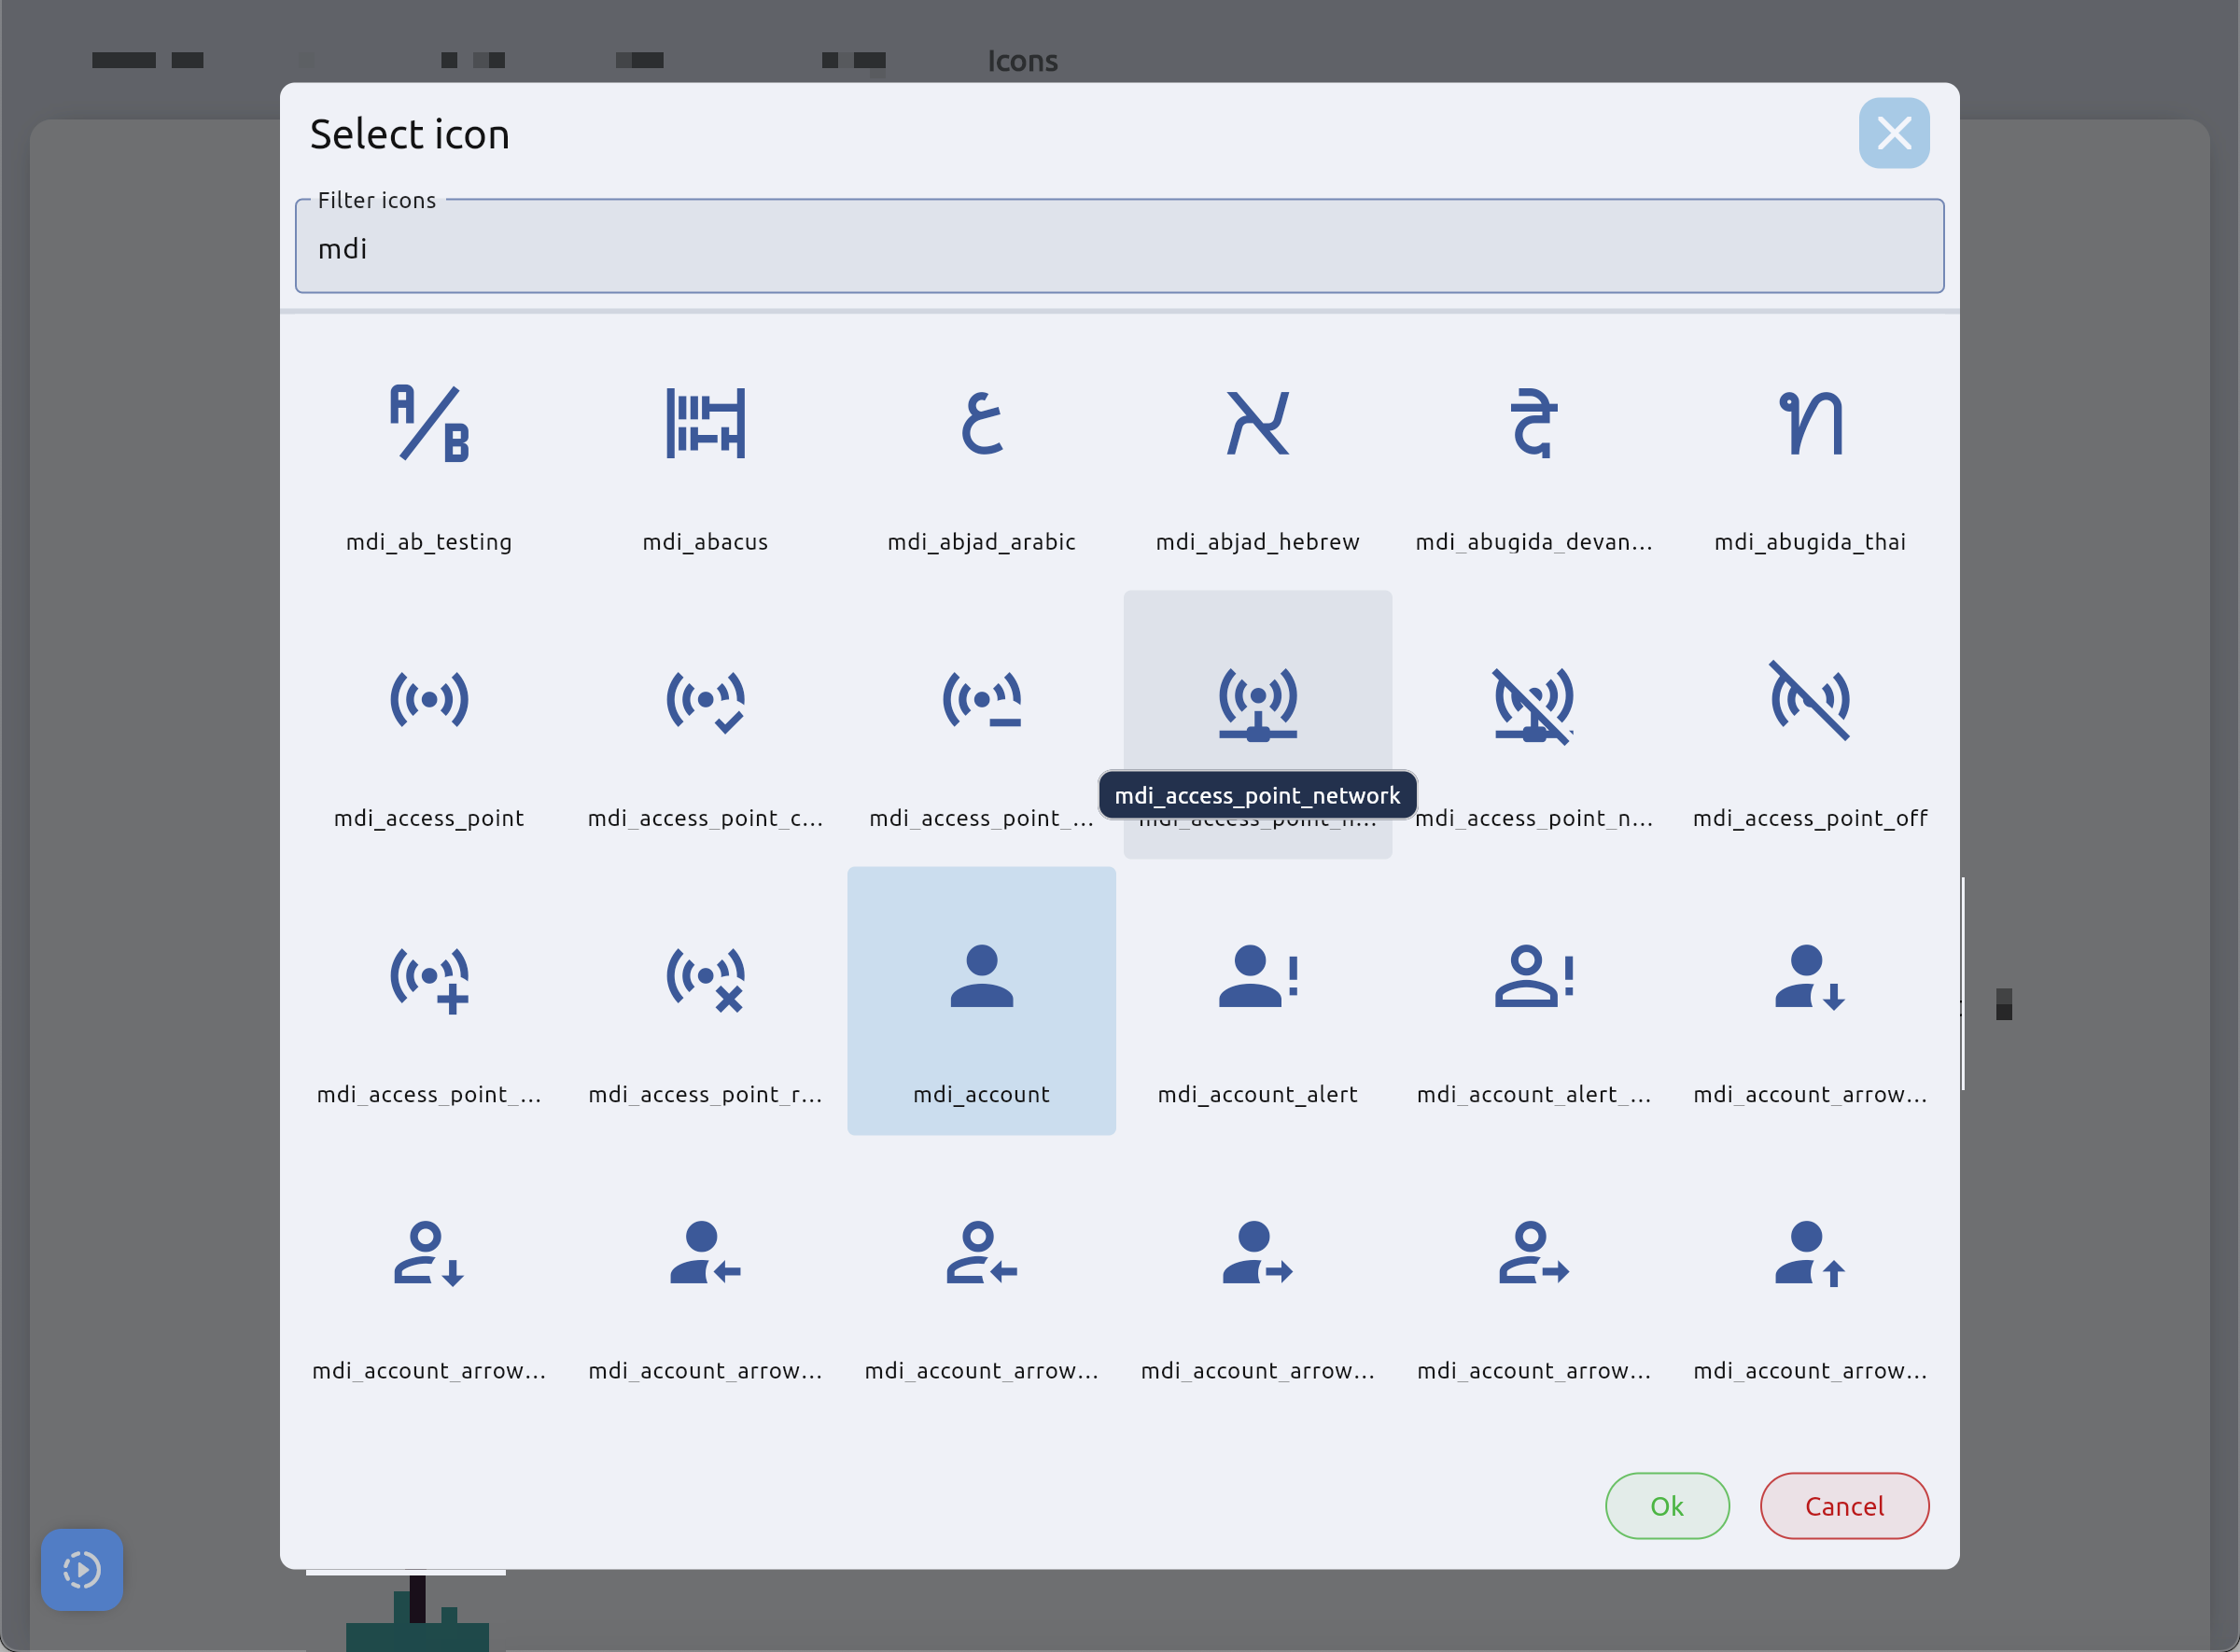Screen dimensions: 2240x1652
Task: Pick the outlined account arrow down icon
Action: pyautogui.click(x=429, y=1277)
